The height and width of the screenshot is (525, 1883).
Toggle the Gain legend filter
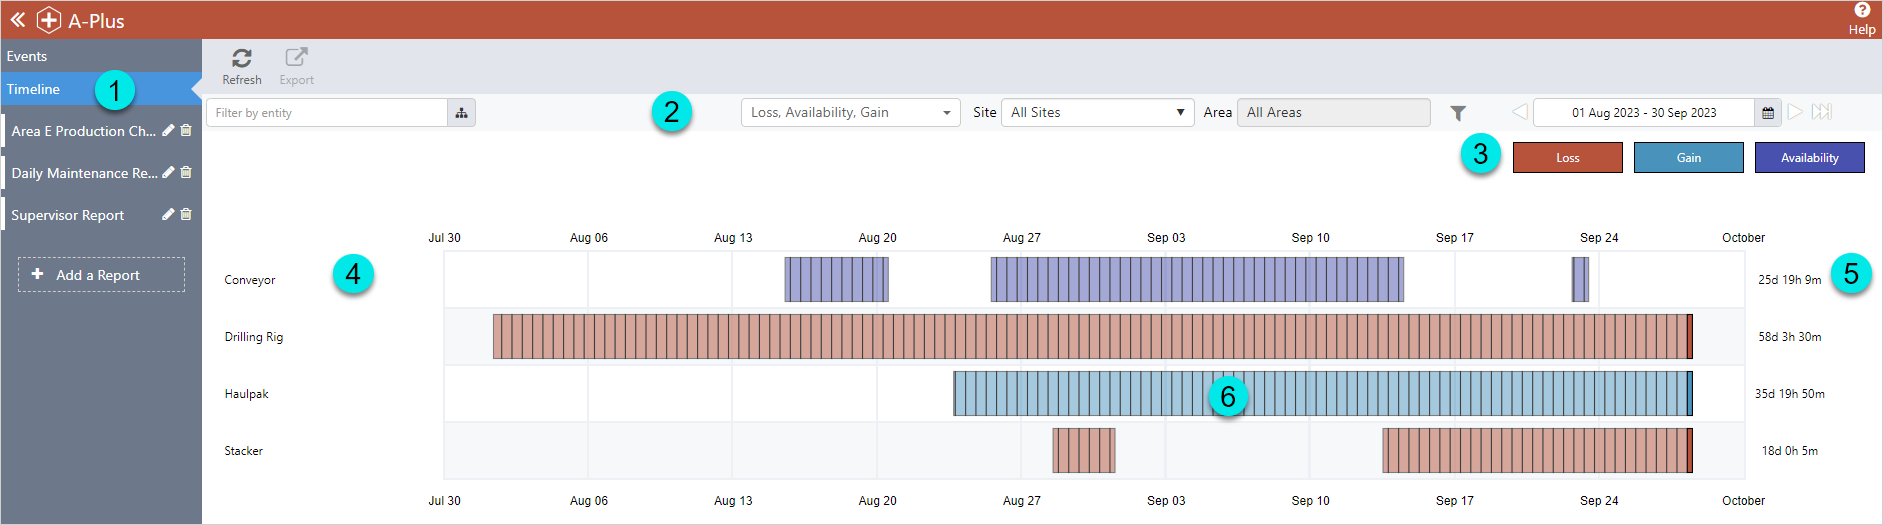pyautogui.click(x=1688, y=158)
